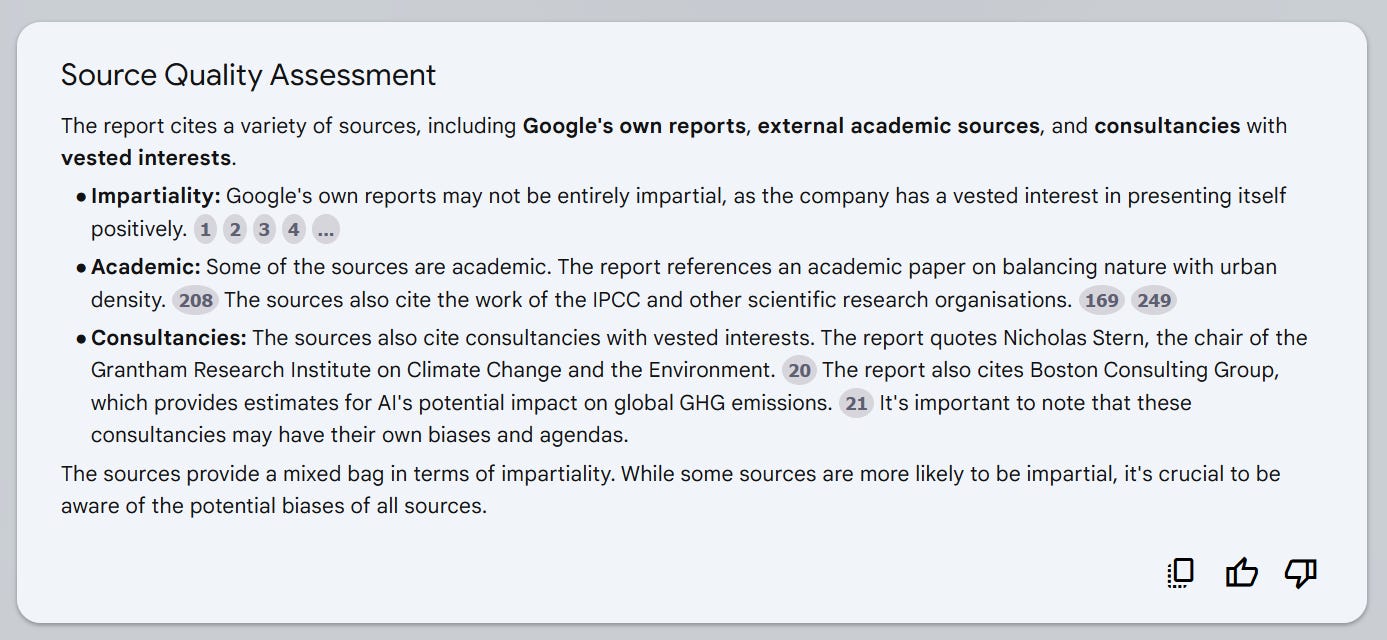
Task: Open citation 169 for IPCC work
Action: 1102,300
